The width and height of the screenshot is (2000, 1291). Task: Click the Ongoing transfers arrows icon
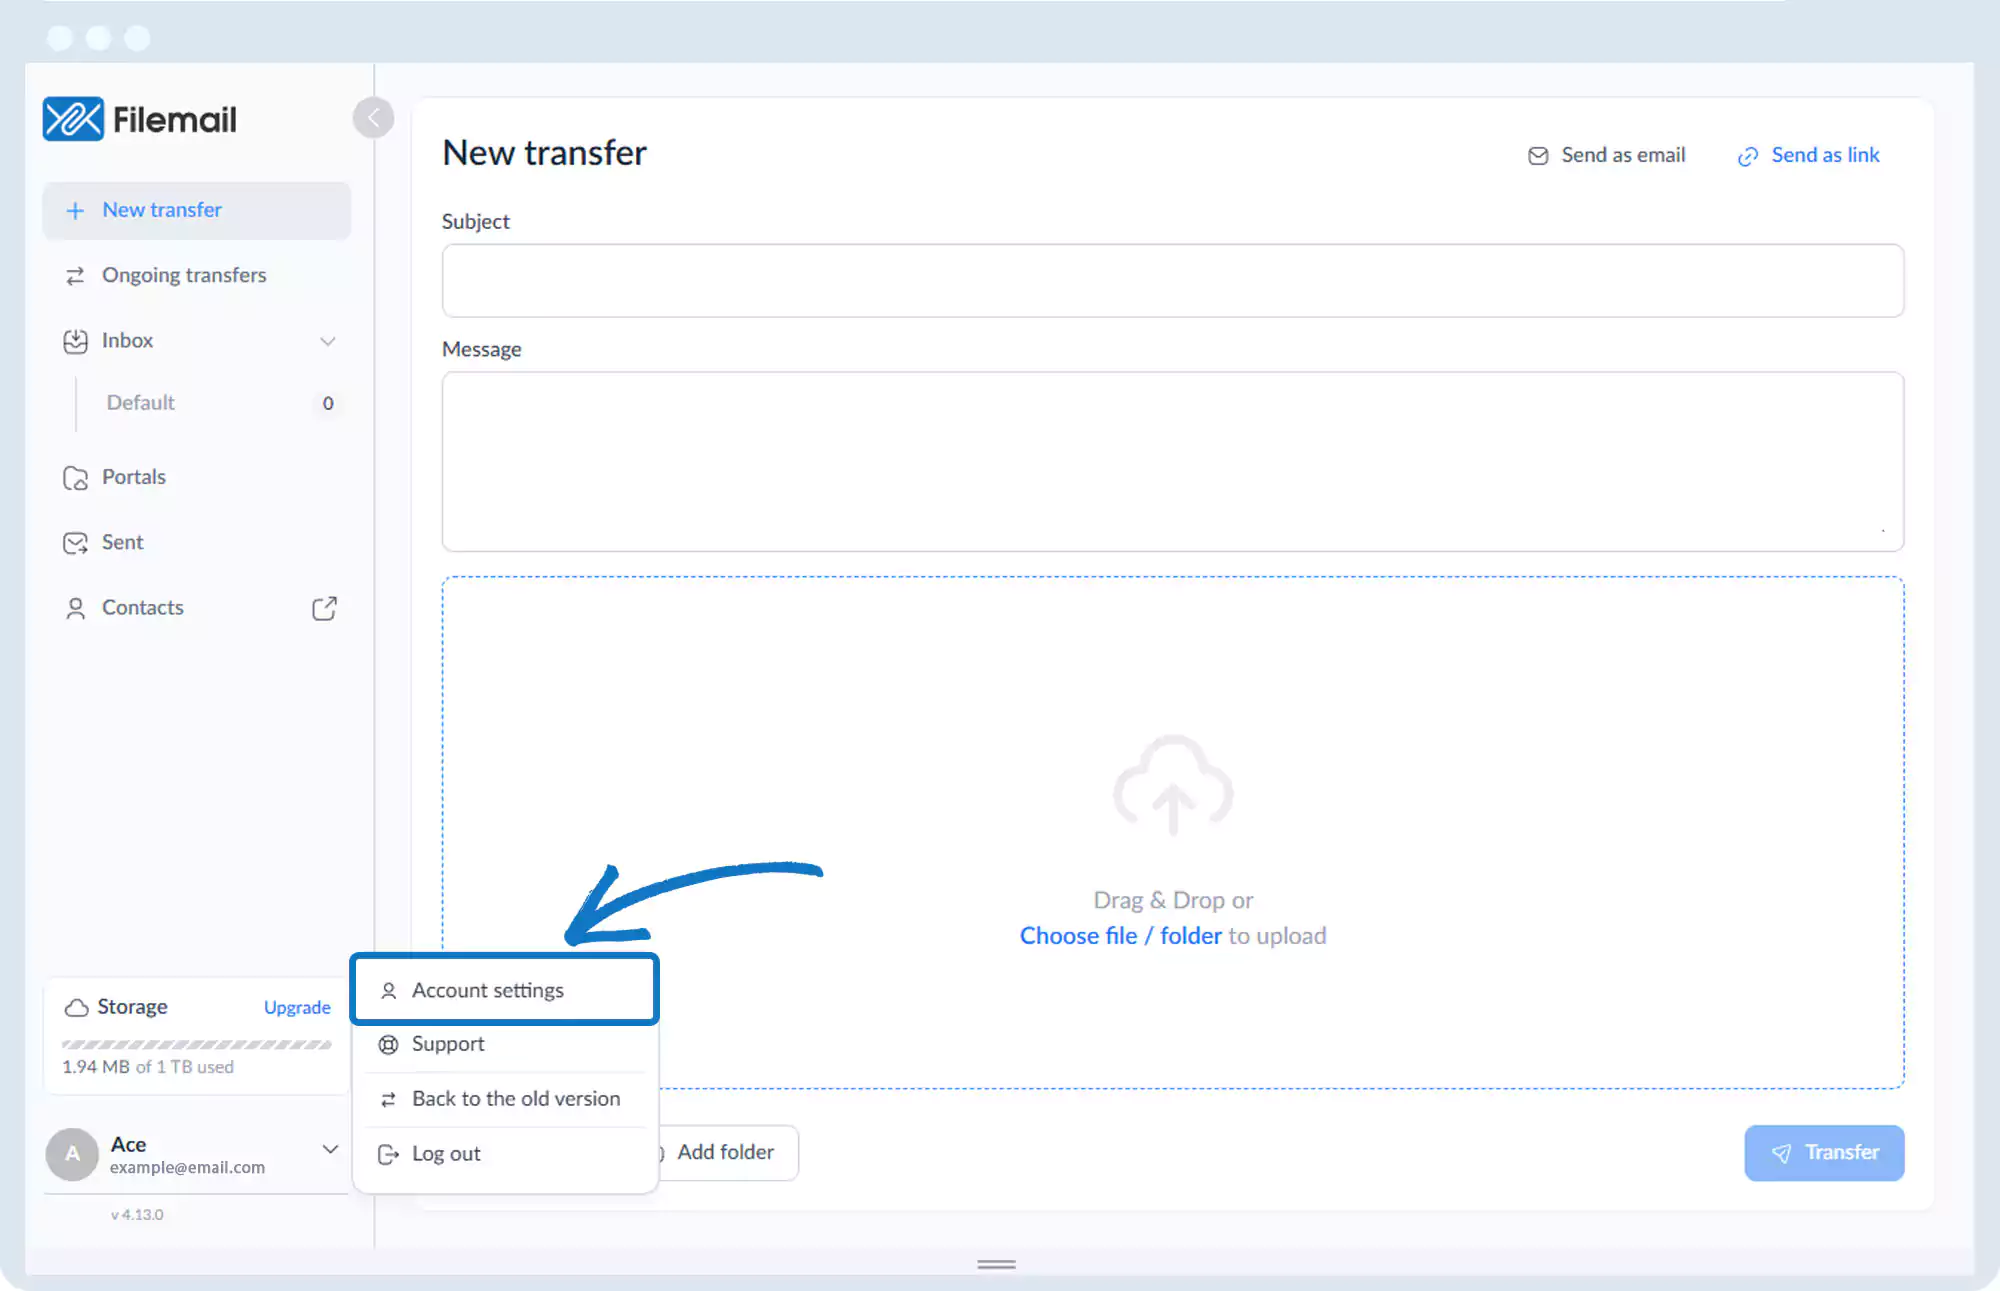pos(75,276)
